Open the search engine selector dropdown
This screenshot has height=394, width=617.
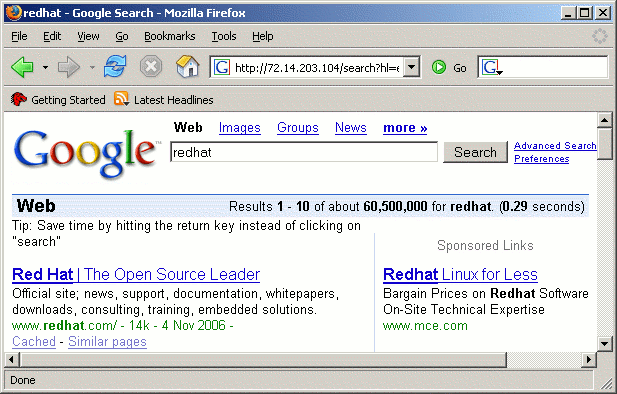pos(492,68)
